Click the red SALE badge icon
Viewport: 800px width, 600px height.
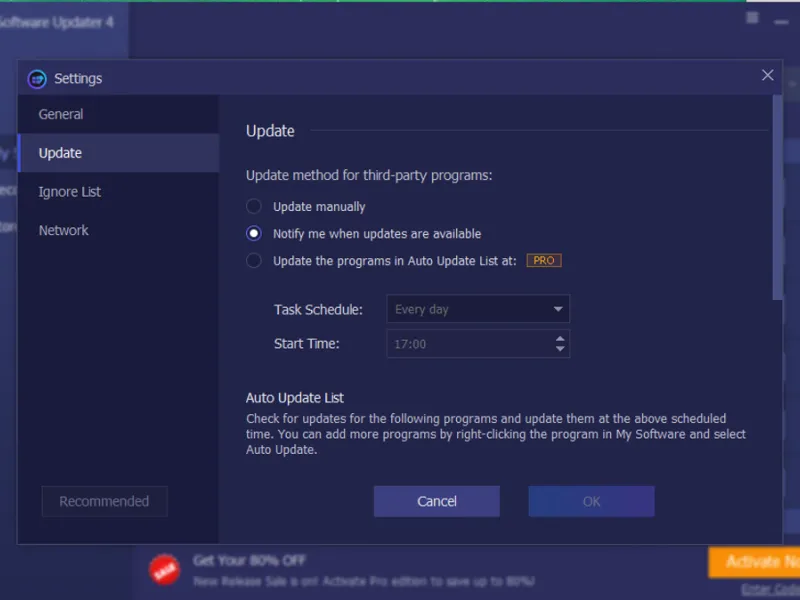click(x=164, y=570)
